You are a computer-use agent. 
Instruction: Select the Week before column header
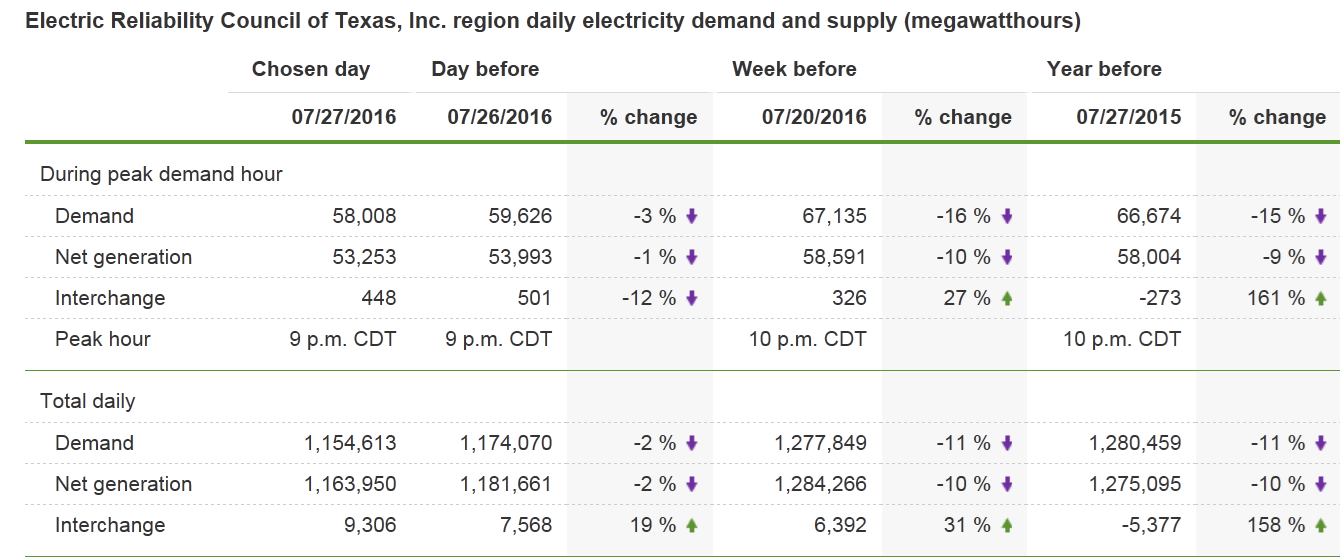pos(794,69)
